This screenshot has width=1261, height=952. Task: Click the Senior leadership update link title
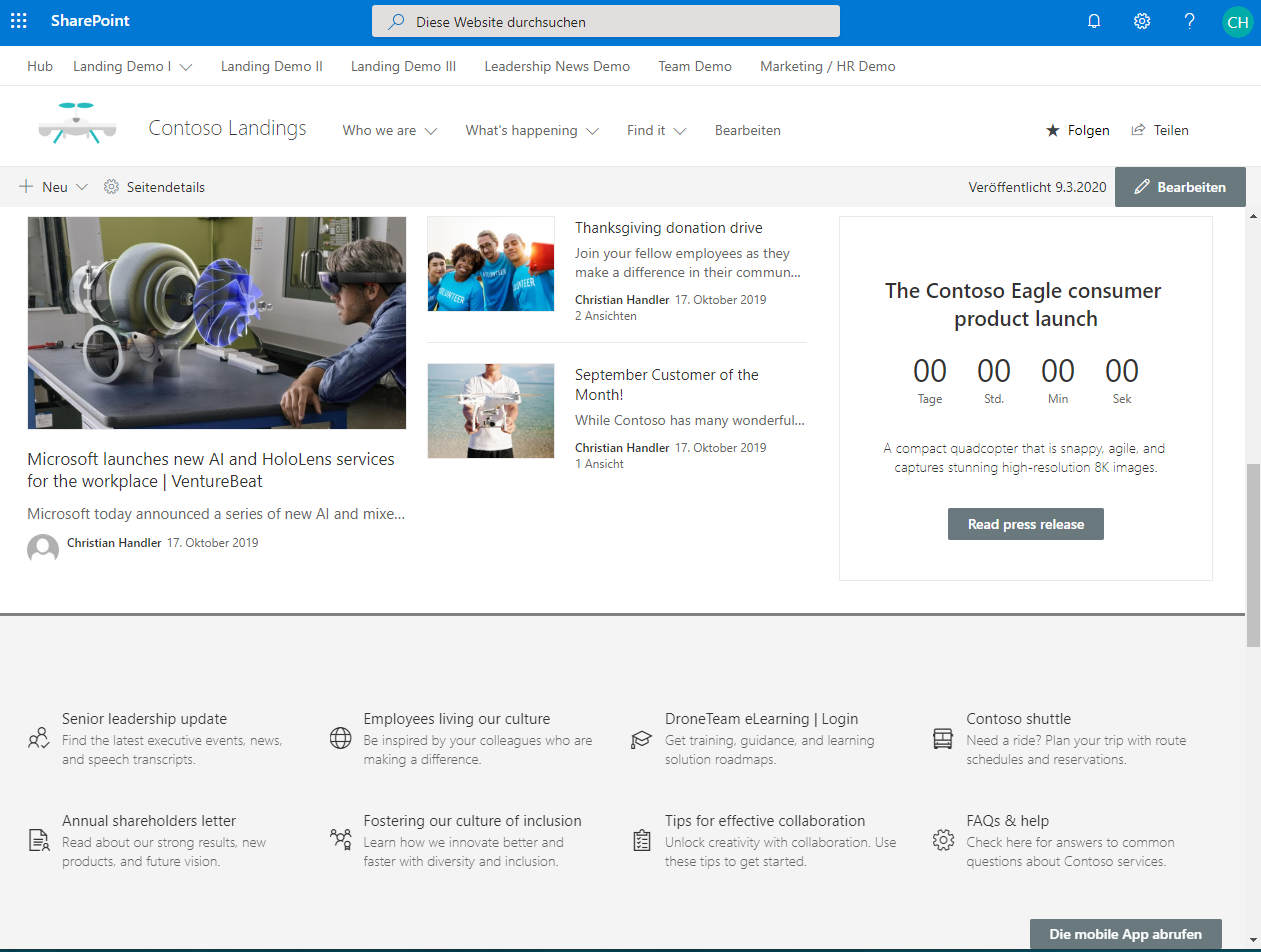pos(144,719)
